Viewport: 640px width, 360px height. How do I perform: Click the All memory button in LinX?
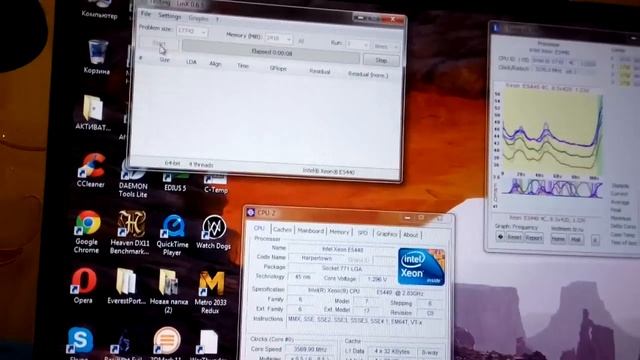301,41
